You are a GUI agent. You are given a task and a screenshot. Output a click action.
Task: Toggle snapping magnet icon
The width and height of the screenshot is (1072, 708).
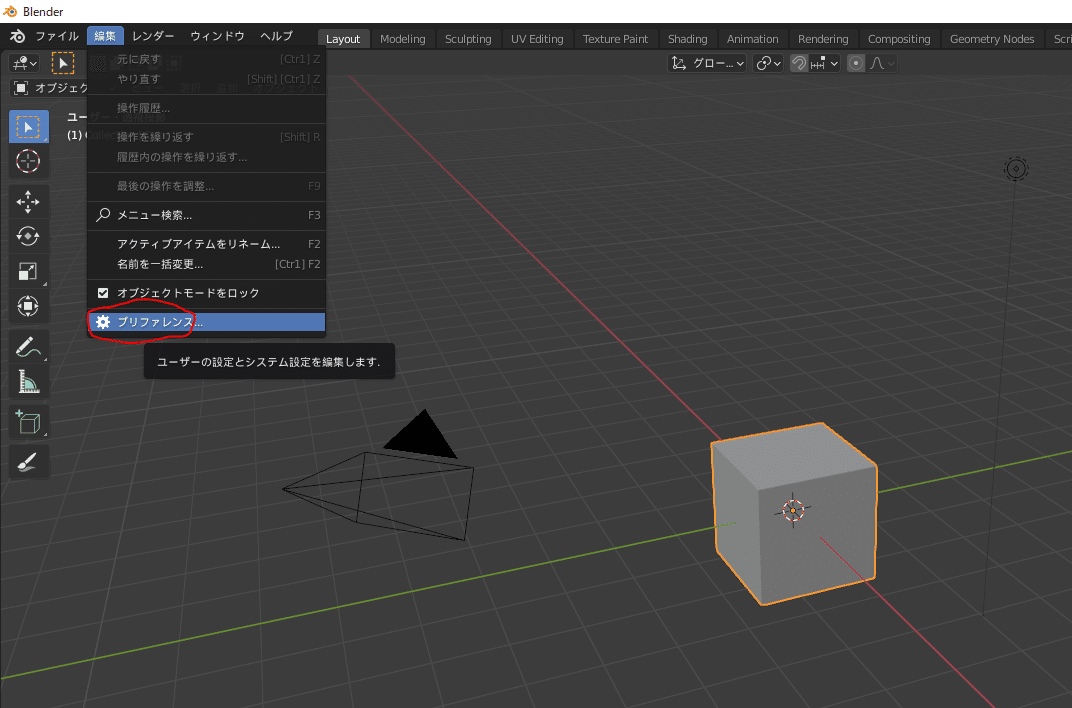799,64
